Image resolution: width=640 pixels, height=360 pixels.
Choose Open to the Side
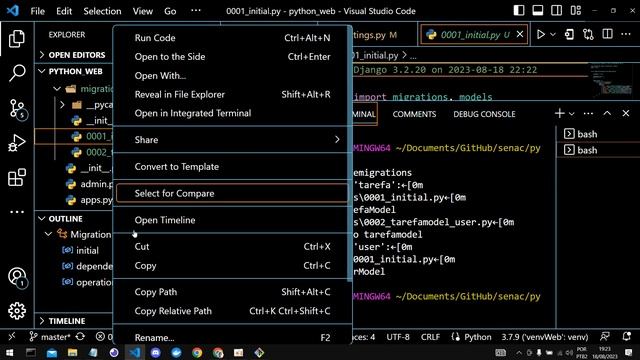coord(232,56)
